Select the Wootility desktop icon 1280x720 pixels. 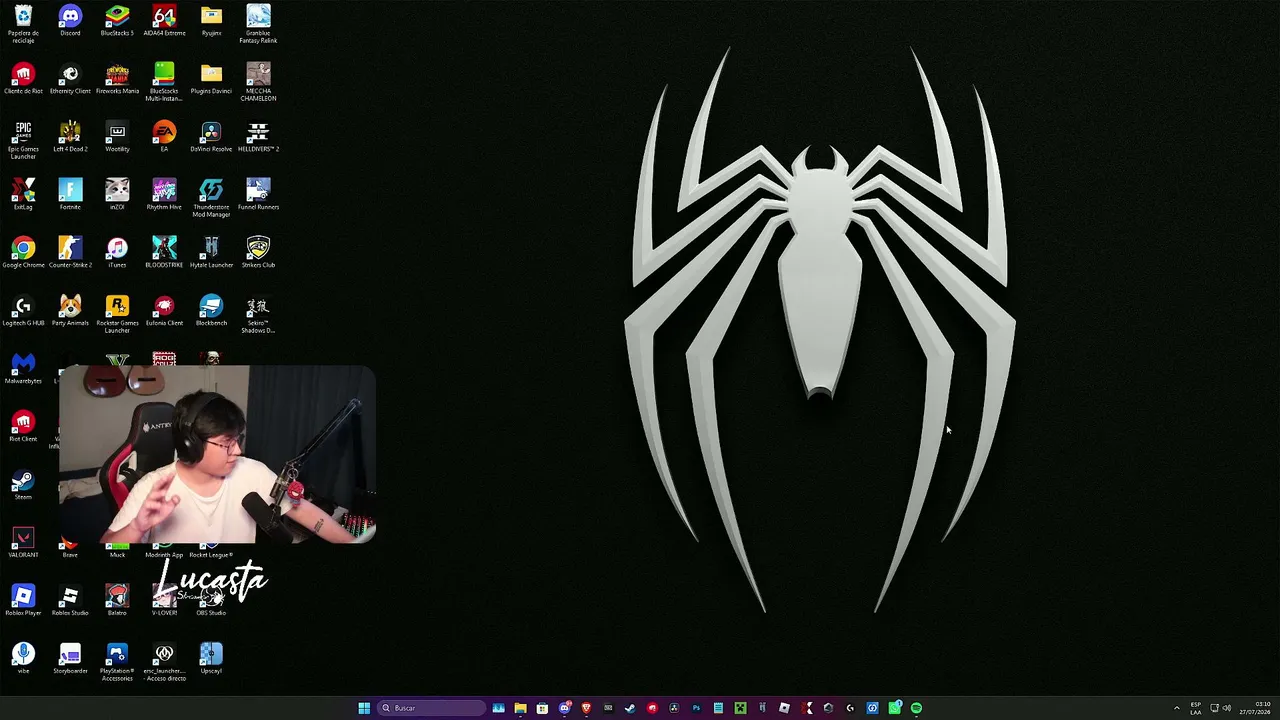117,137
